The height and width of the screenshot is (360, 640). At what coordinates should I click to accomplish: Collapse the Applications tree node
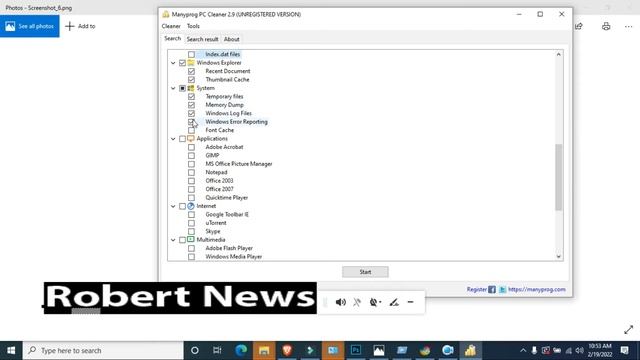pos(173,139)
